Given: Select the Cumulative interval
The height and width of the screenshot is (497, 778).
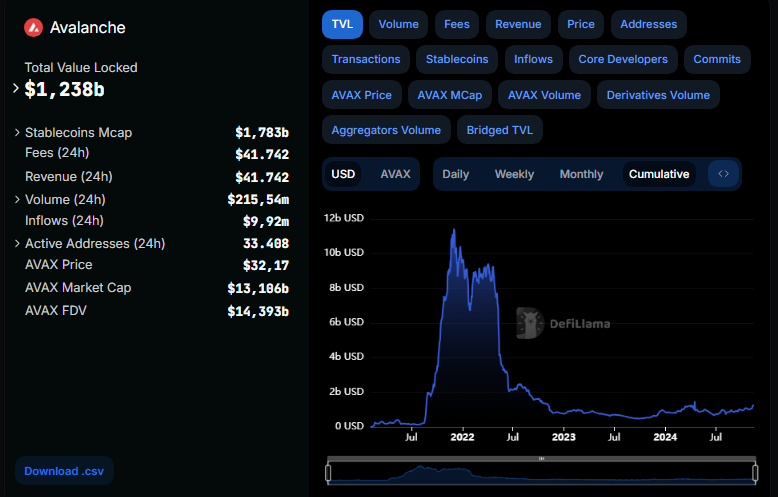Looking at the screenshot, I should (659, 174).
